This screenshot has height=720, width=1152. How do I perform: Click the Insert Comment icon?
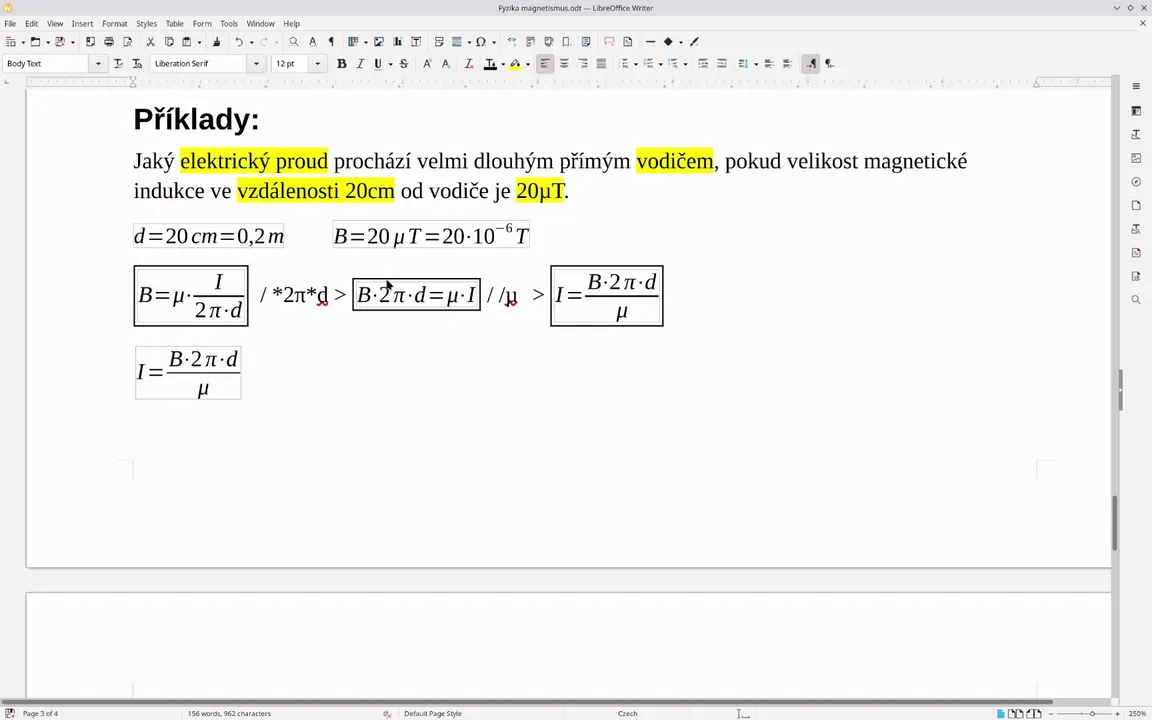pos(608,42)
